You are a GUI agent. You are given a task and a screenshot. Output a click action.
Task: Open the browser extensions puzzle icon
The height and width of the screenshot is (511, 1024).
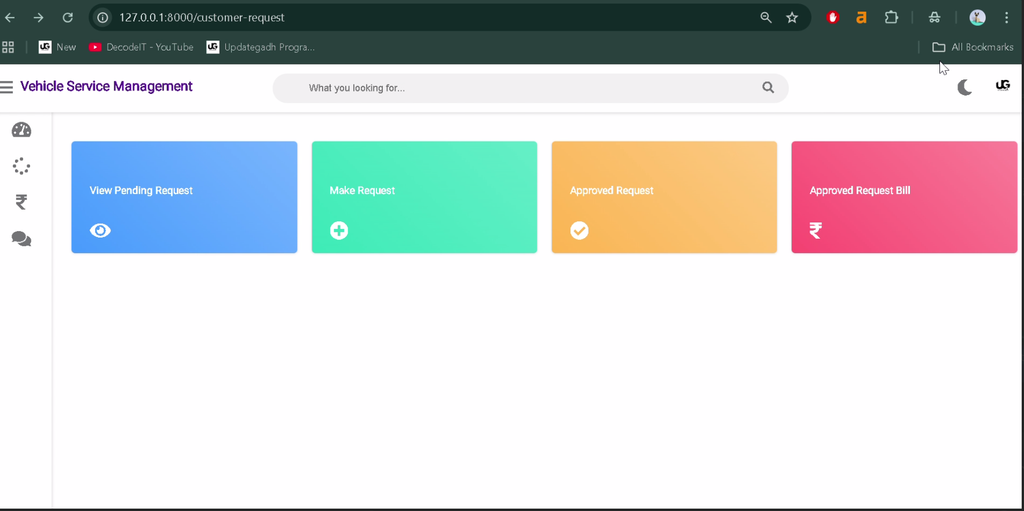891,18
